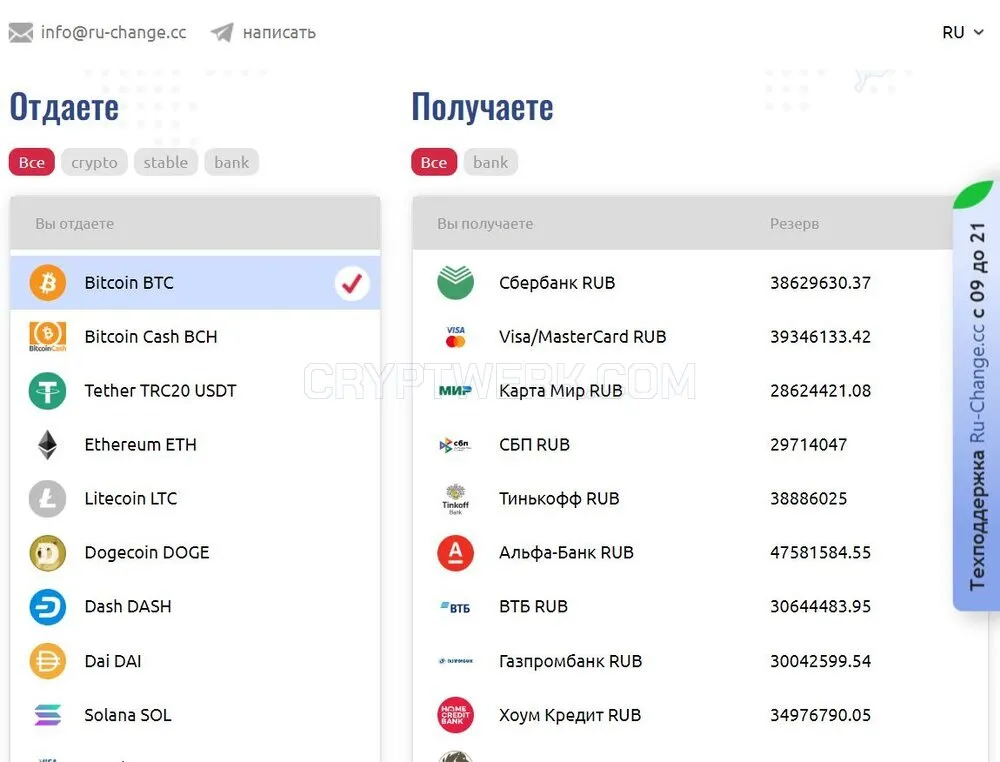Click the Visa/MasterCard logo icon
The image size is (1000, 762).
(455, 337)
